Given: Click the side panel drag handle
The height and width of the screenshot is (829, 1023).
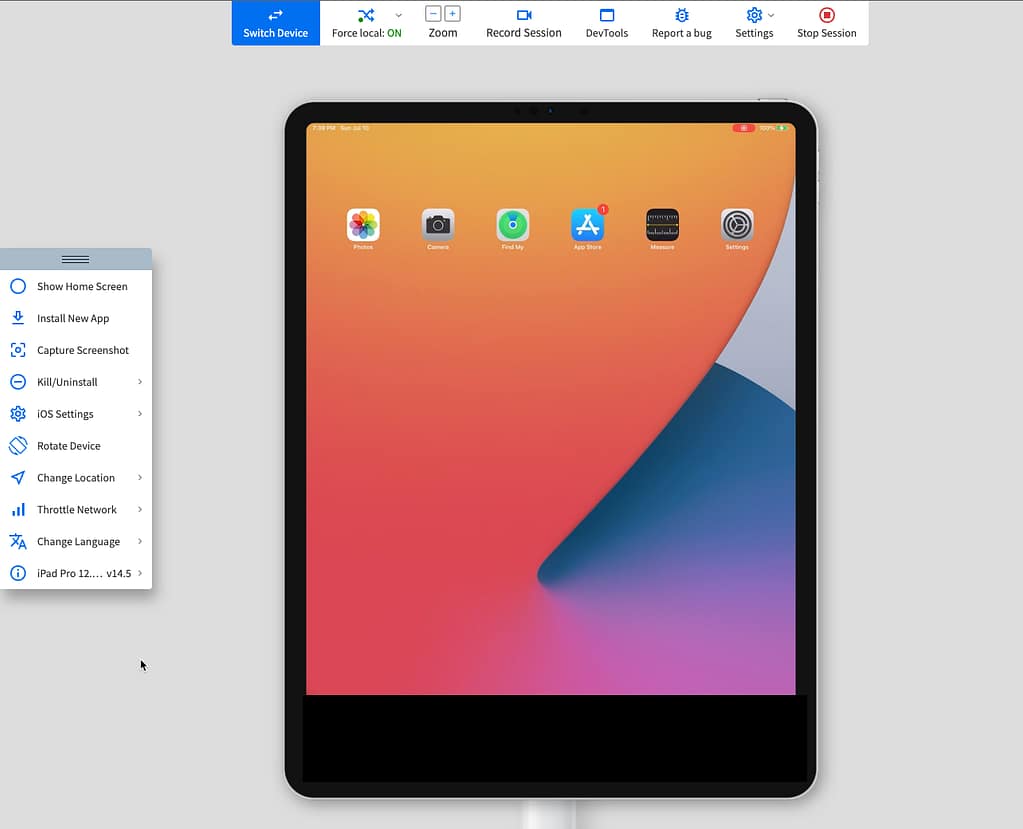Looking at the screenshot, I should pos(75,259).
